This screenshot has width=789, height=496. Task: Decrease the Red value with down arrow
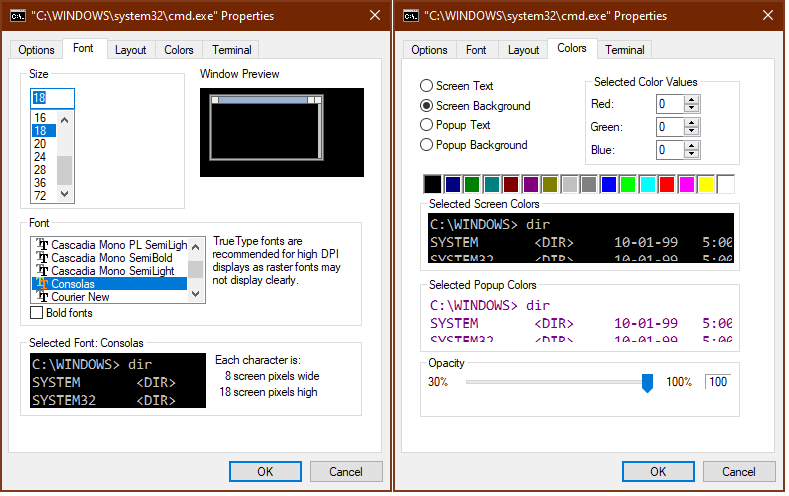[x=693, y=109]
